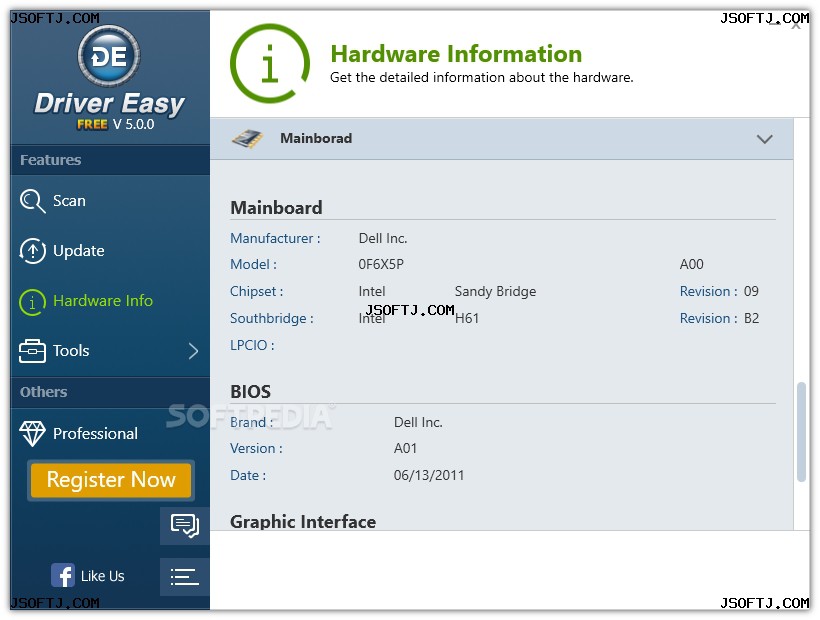Click the Manufacturer value Dell Inc.
Screen dimensions: 820x620
[383, 238]
